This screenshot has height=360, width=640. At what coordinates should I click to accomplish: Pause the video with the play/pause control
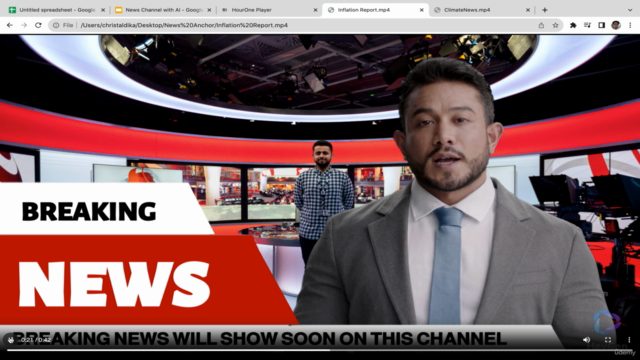[x=11, y=340]
